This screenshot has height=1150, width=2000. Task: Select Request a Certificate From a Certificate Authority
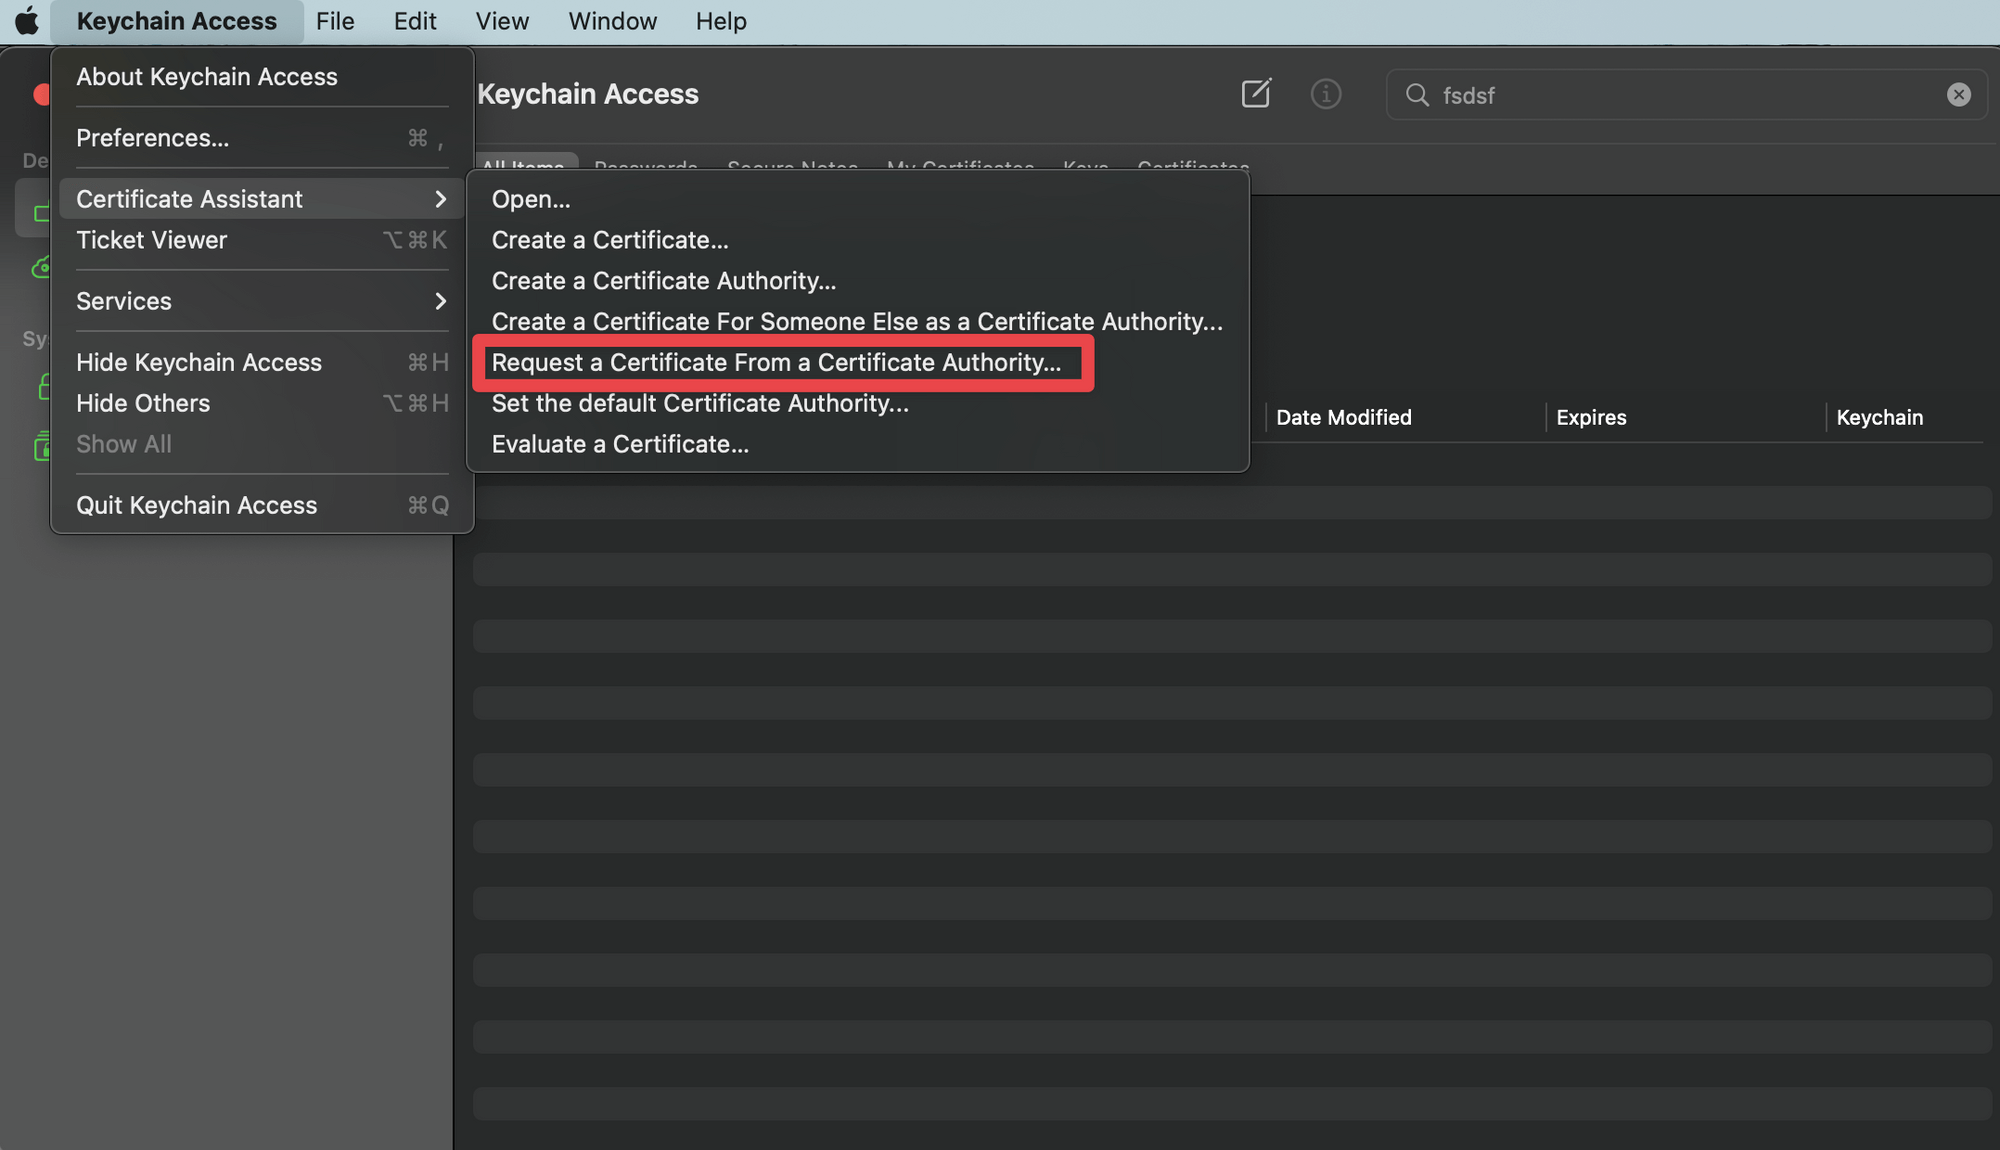pos(777,362)
